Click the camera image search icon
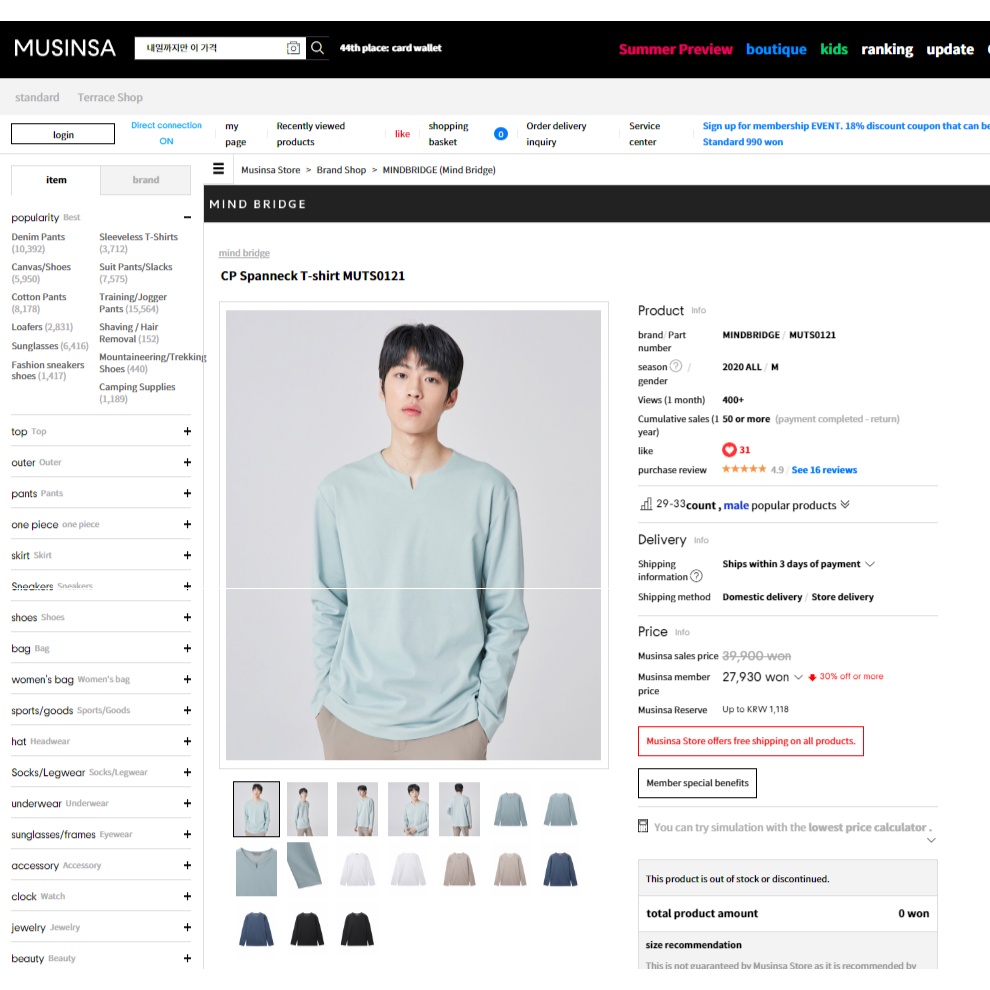The height and width of the screenshot is (990, 990). click(293, 48)
